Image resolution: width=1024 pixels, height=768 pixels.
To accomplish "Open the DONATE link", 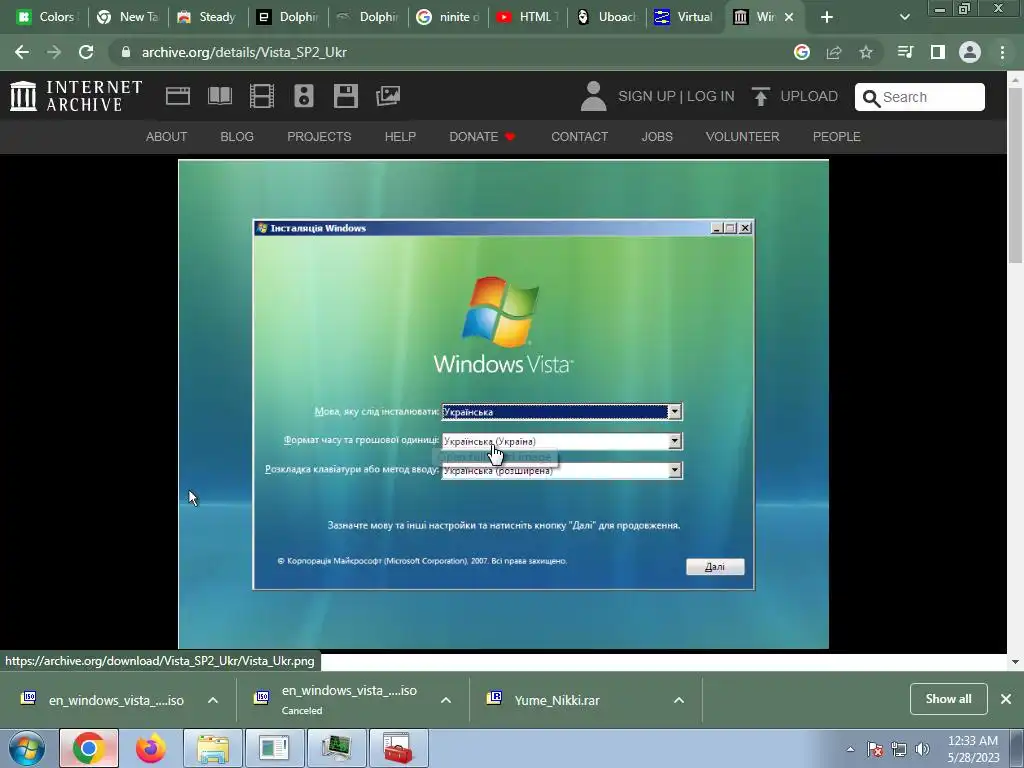I will tap(482, 136).
